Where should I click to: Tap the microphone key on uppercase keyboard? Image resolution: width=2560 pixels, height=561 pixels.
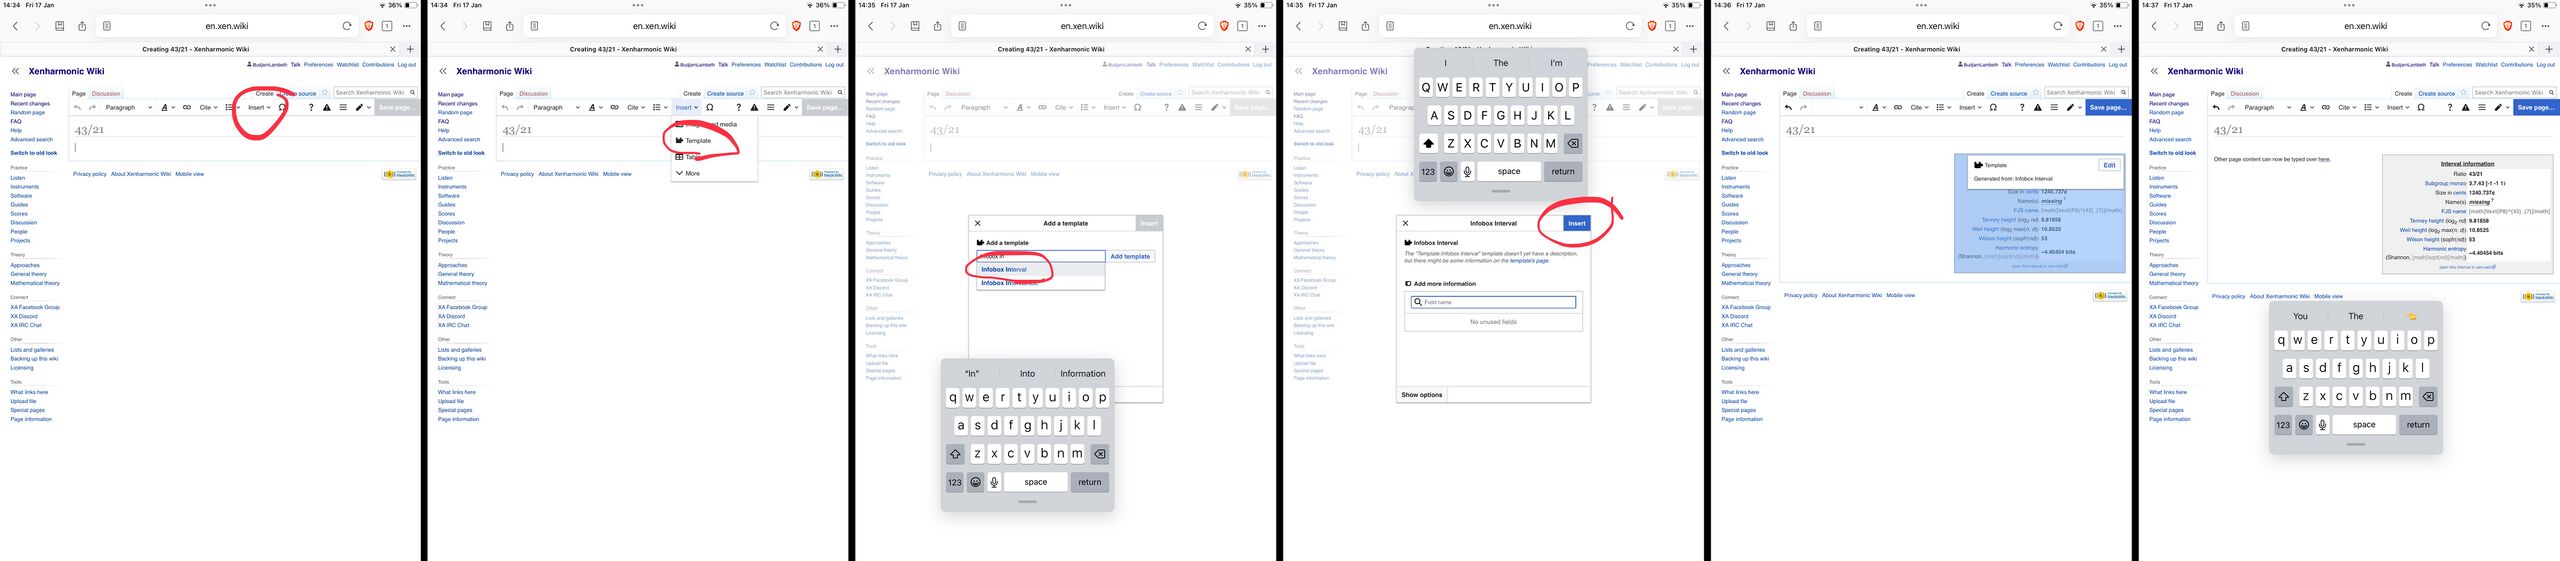(1467, 171)
